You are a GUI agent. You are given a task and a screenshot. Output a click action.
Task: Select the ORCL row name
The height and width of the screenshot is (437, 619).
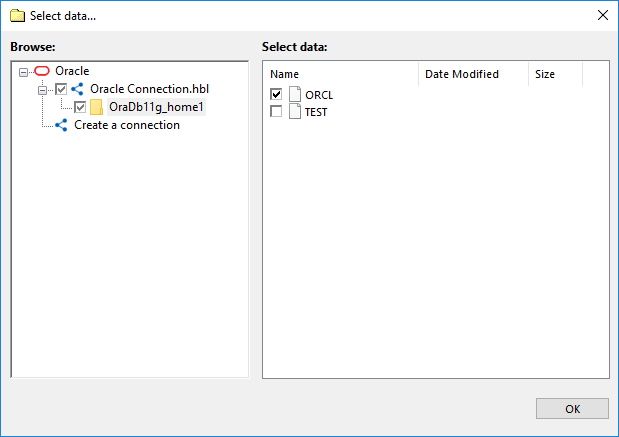319,95
